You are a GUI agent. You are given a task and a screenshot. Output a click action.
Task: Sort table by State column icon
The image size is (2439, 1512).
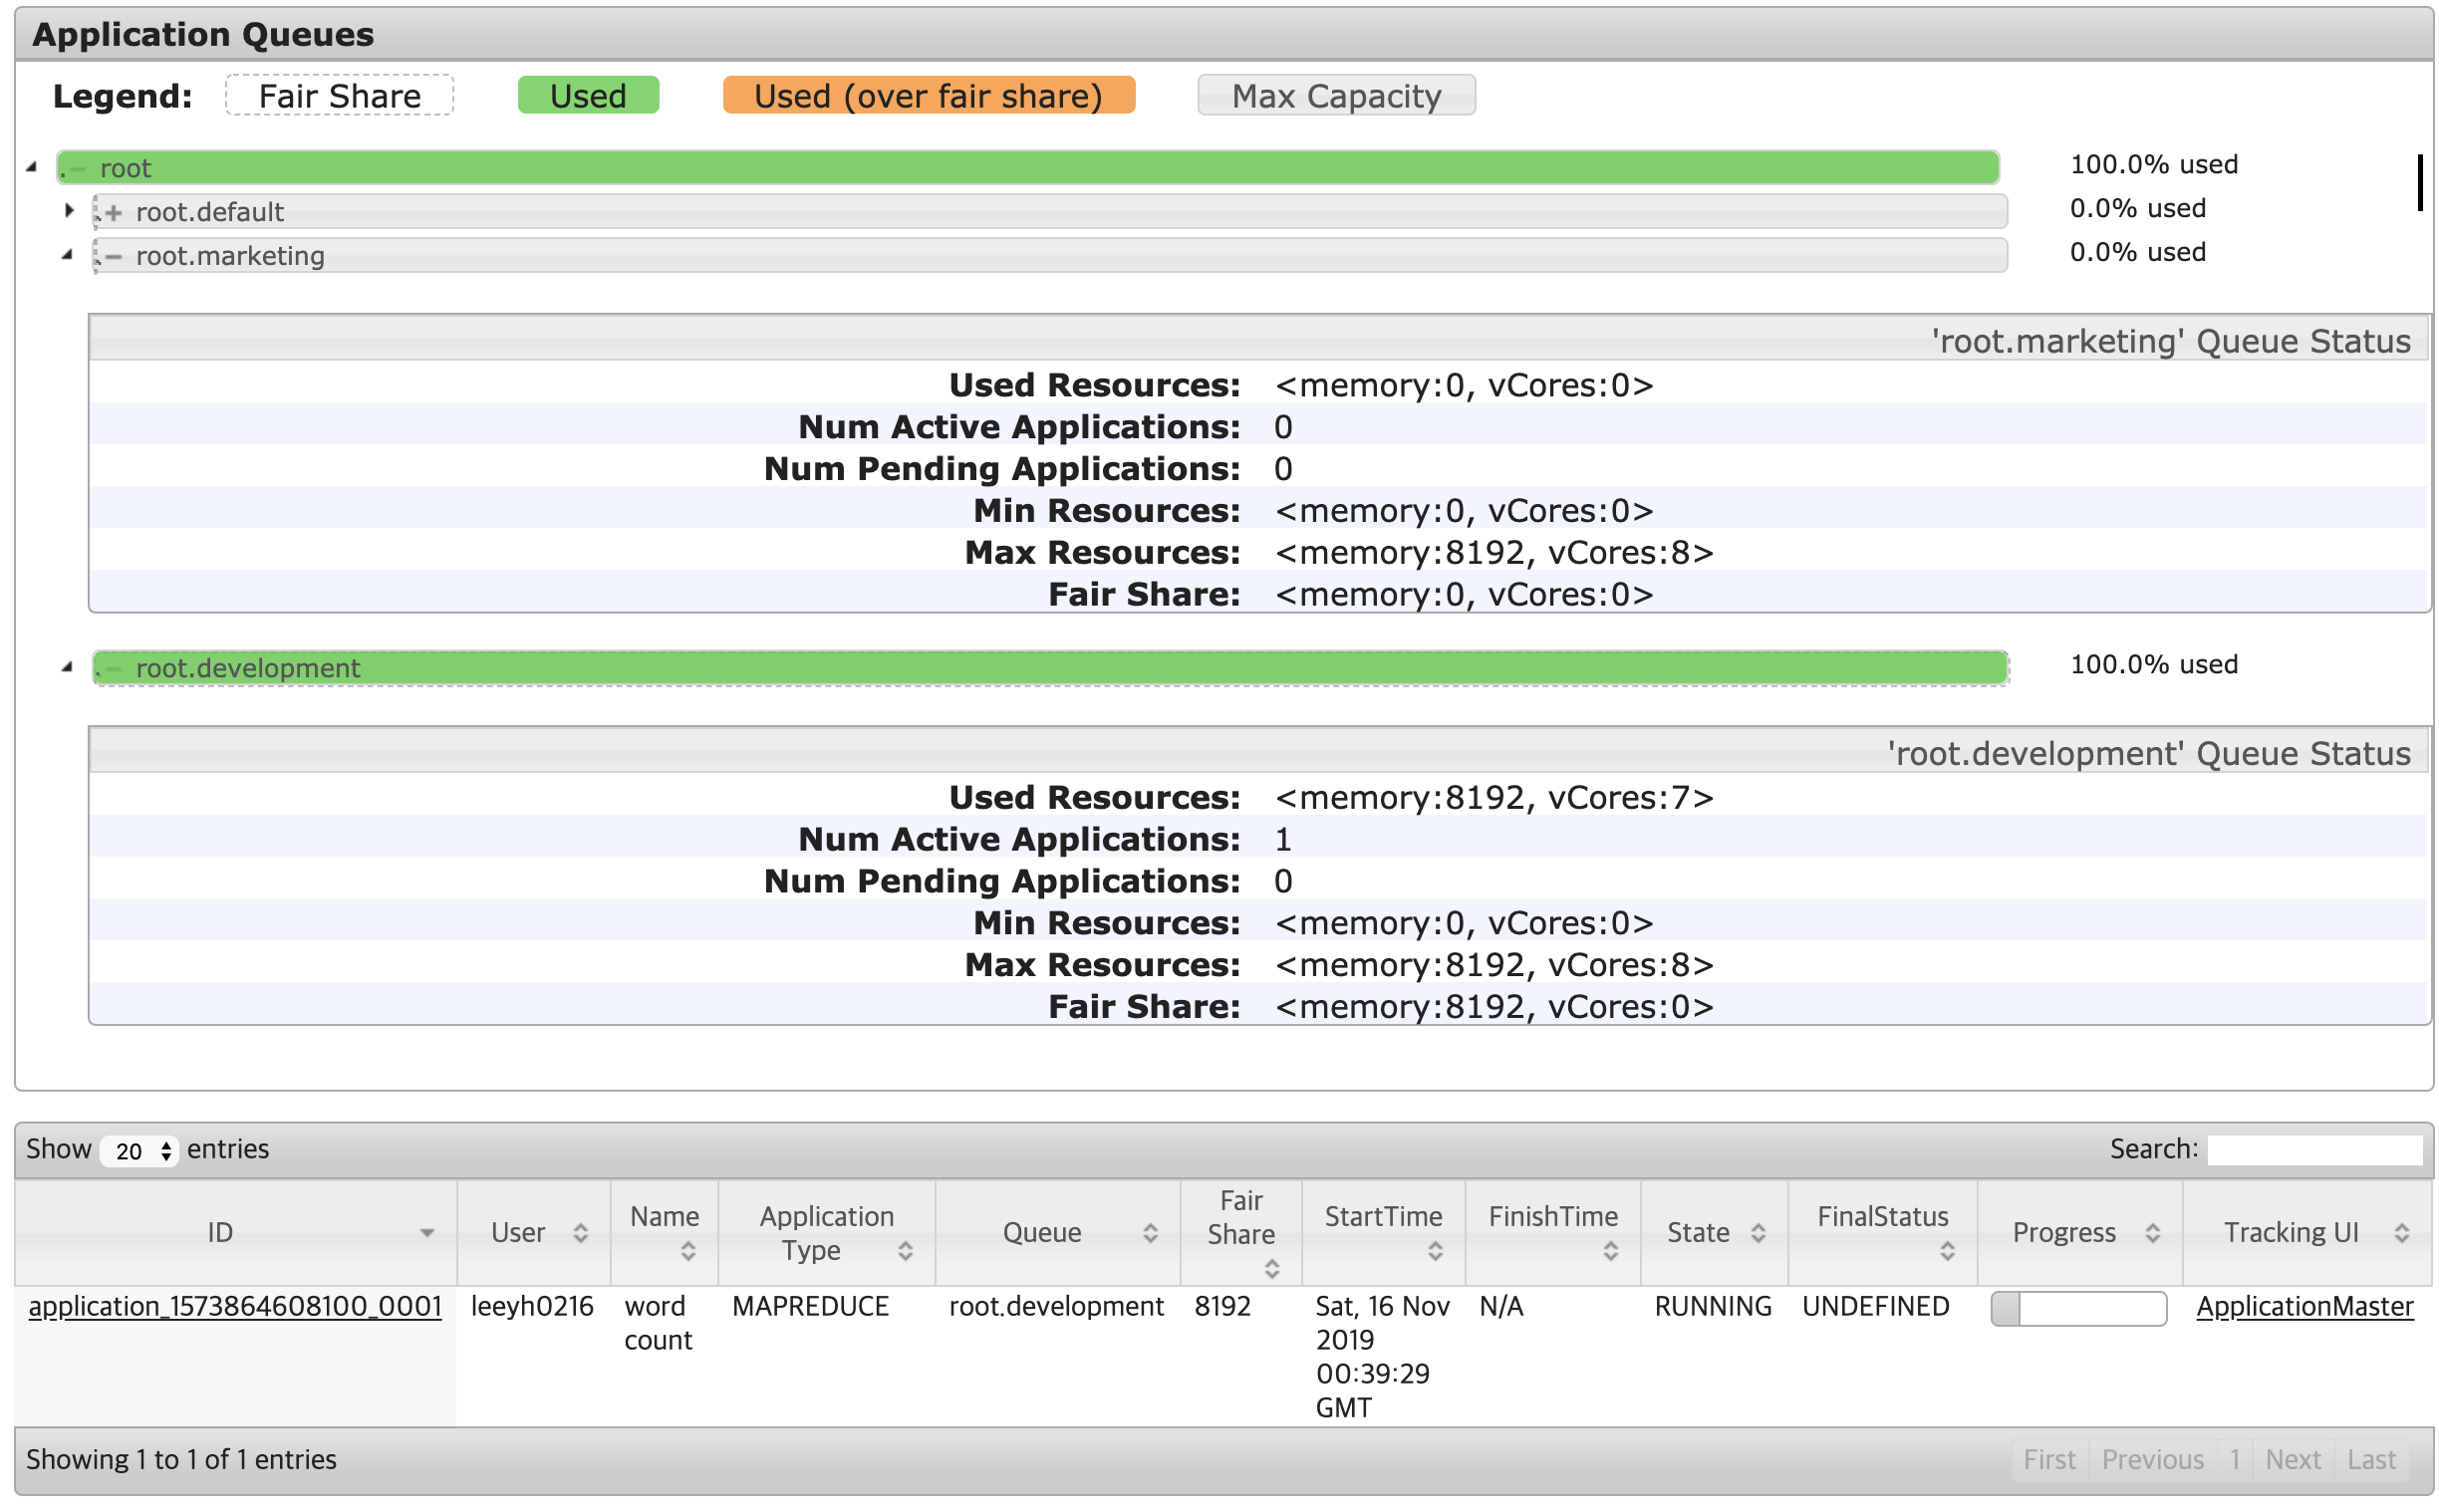click(1758, 1233)
